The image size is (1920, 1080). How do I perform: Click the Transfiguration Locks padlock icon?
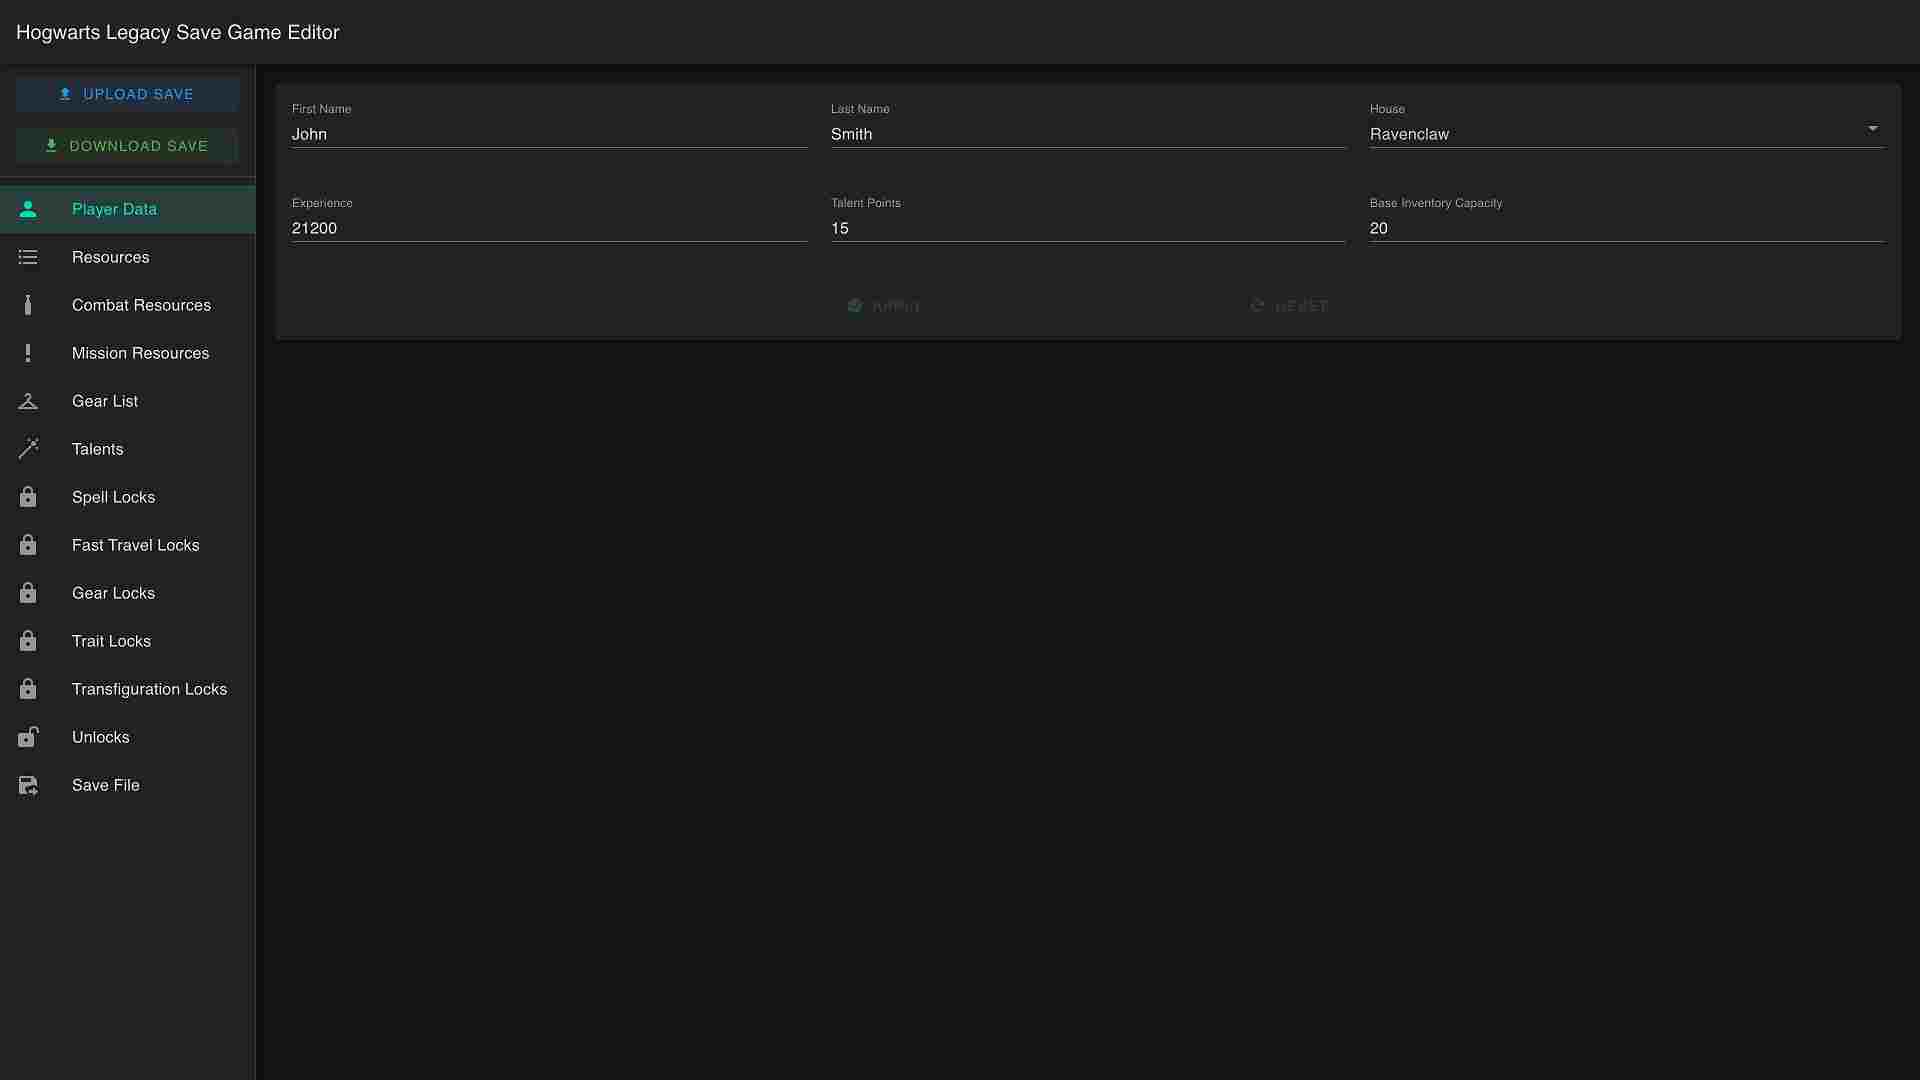[28, 689]
